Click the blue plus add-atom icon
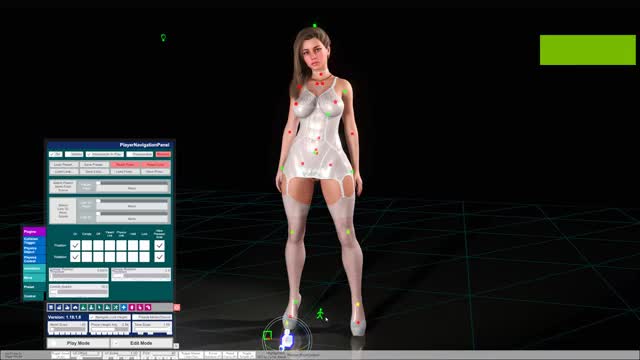 point(124,307)
